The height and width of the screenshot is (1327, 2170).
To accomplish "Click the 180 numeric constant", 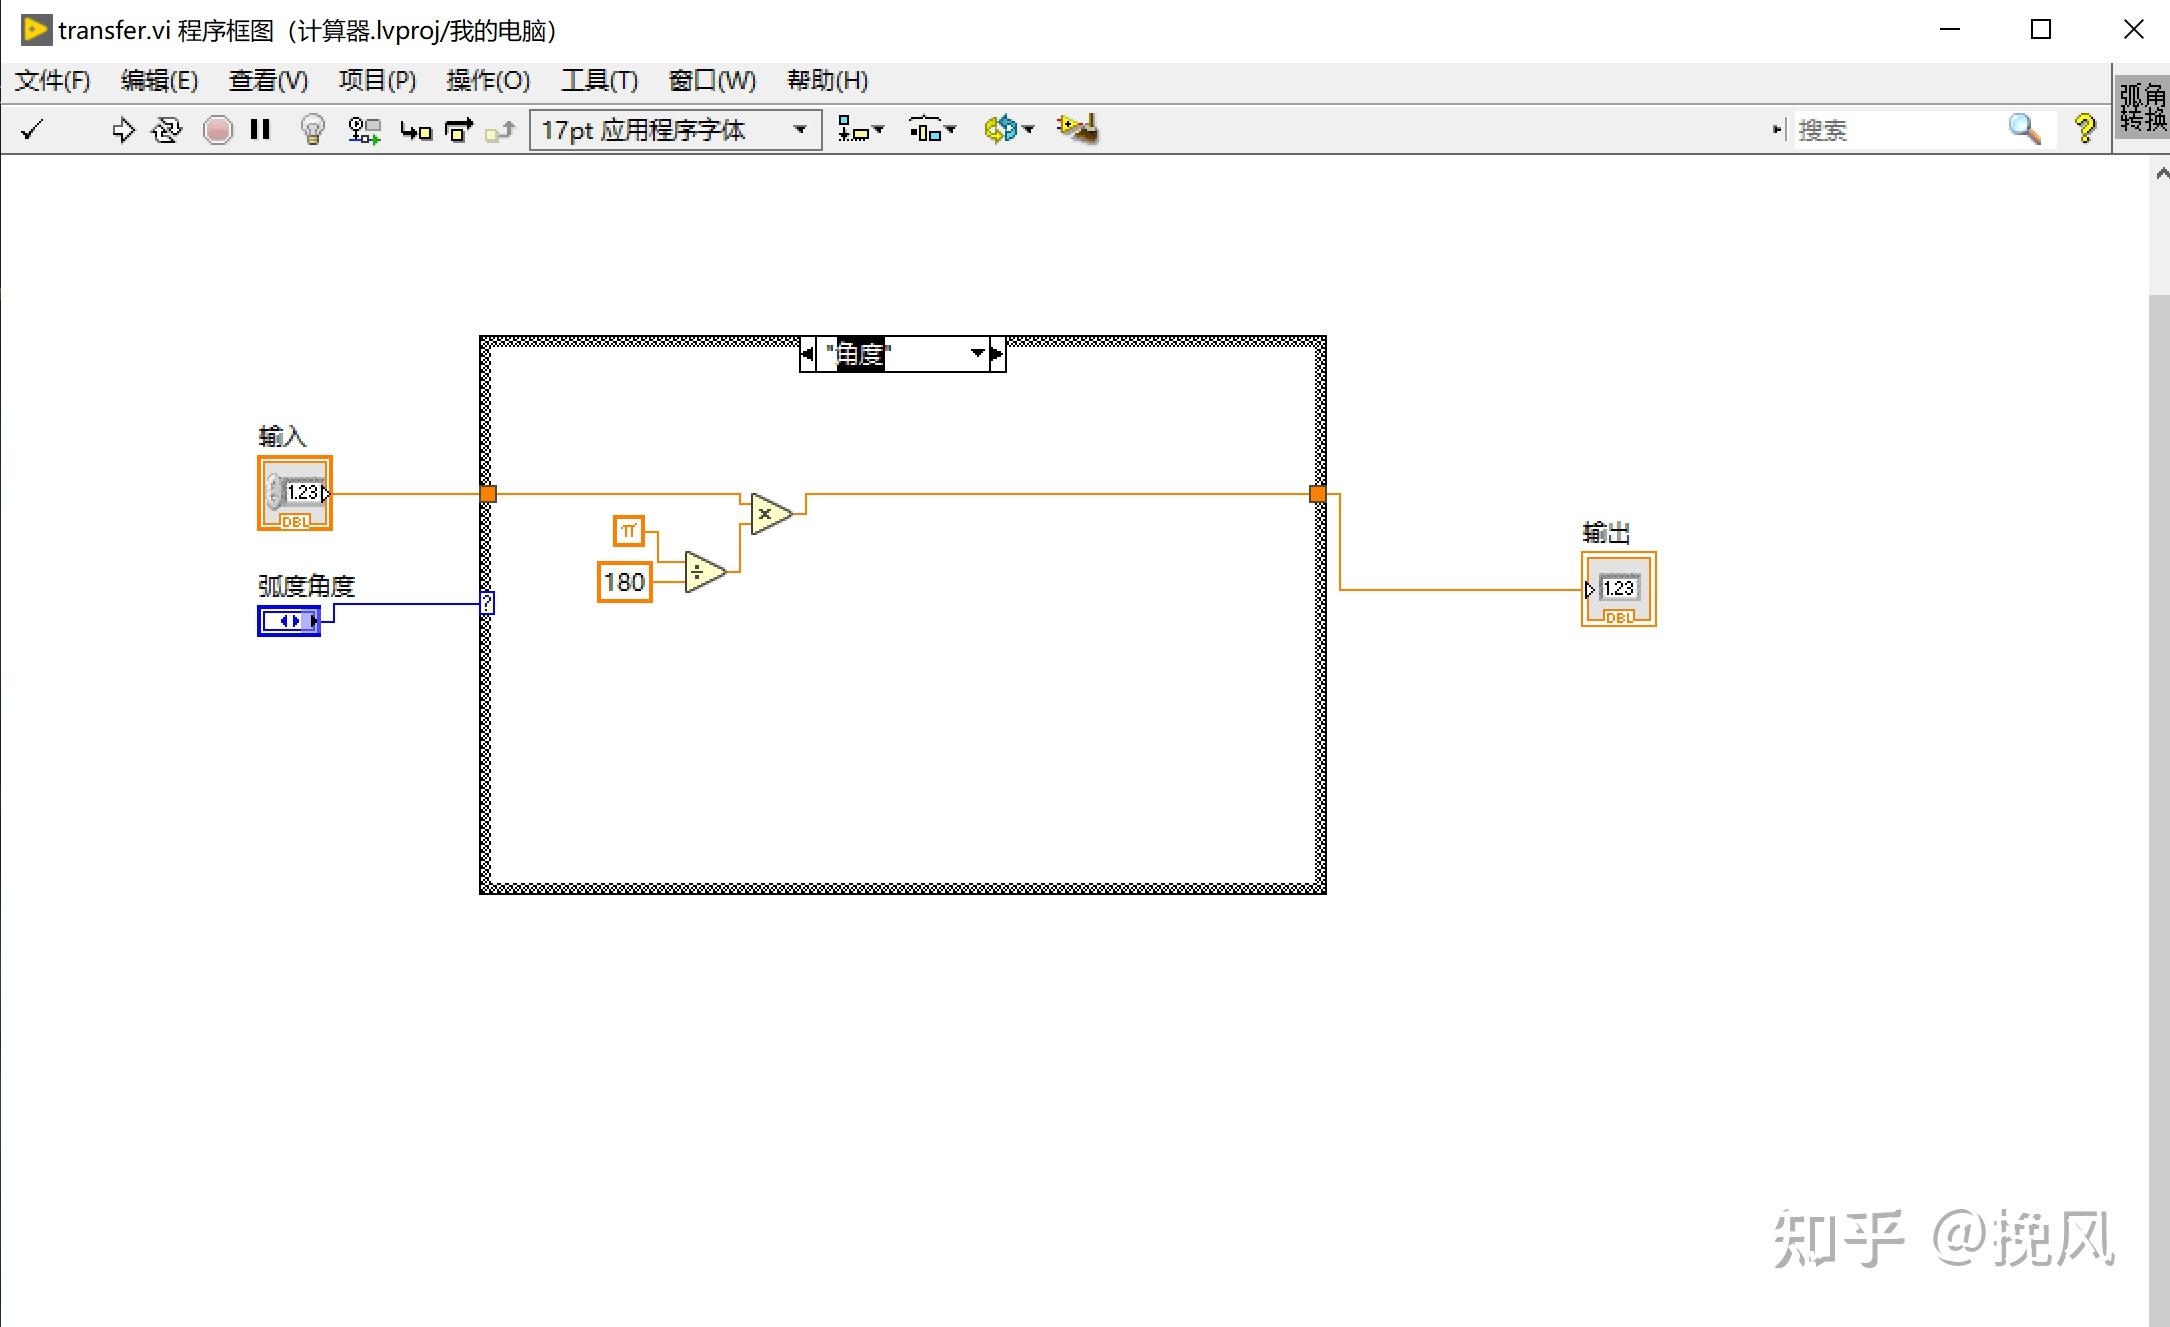I will pos(624,582).
